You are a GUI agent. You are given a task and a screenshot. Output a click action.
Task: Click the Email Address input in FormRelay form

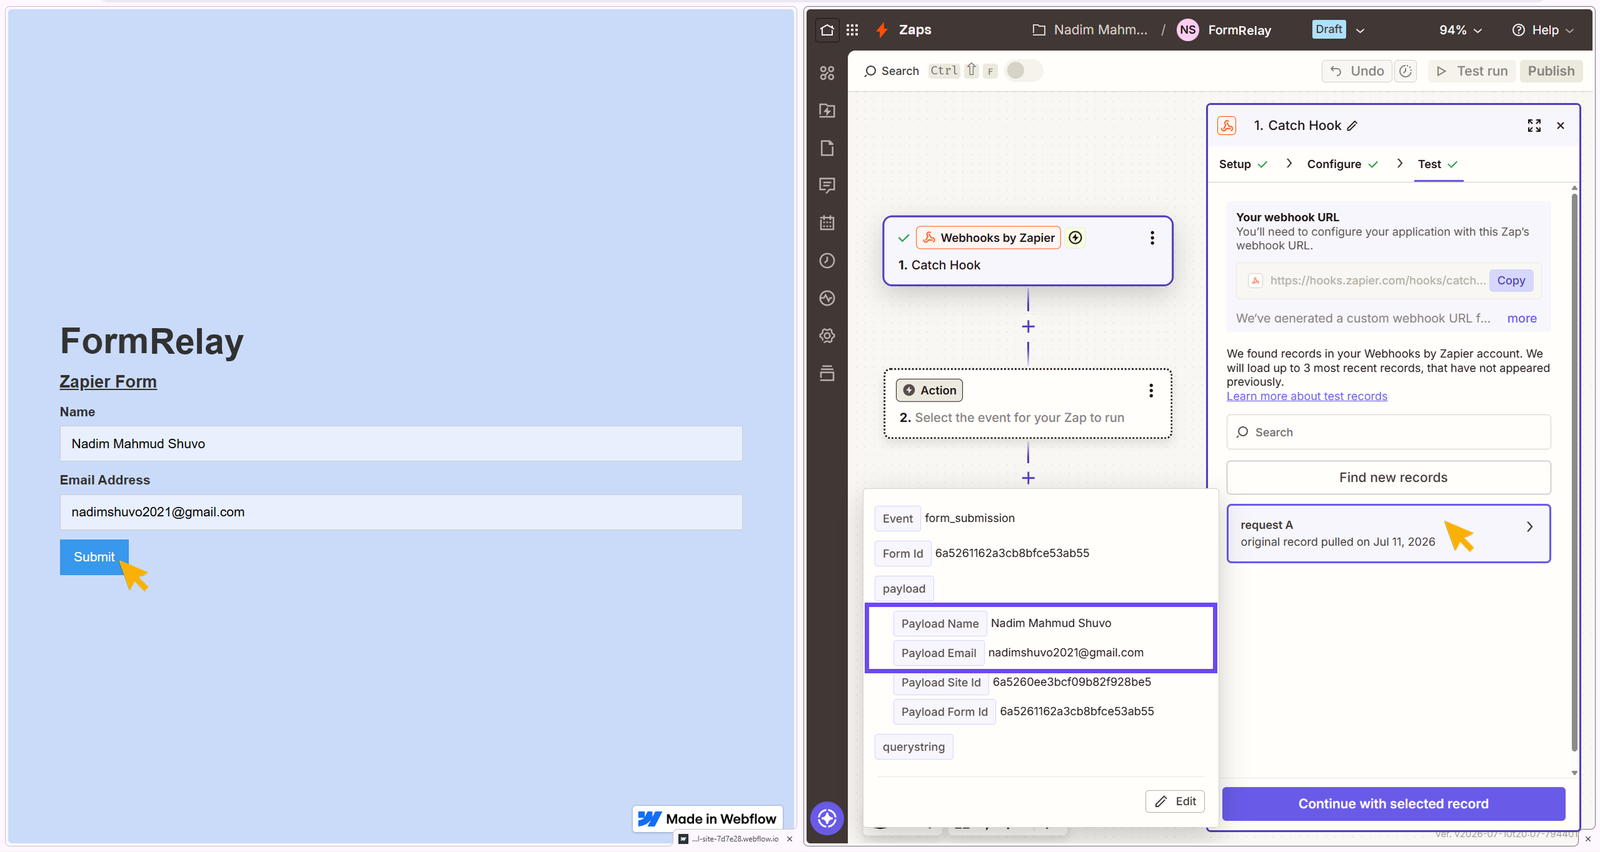pyautogui.click(x=401, y=512)
